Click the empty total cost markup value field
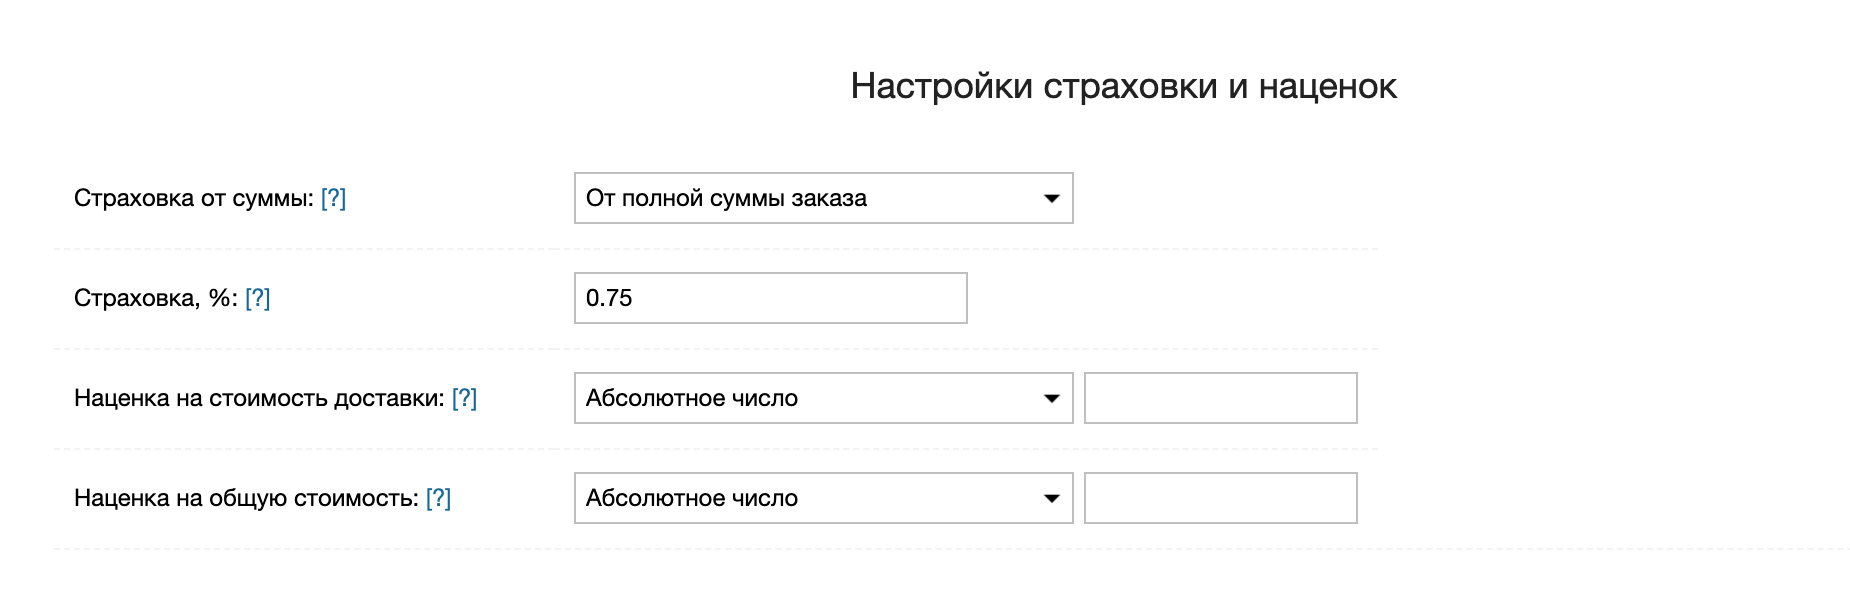Screen dimensions: 1850x610 tap(1220, 498)
